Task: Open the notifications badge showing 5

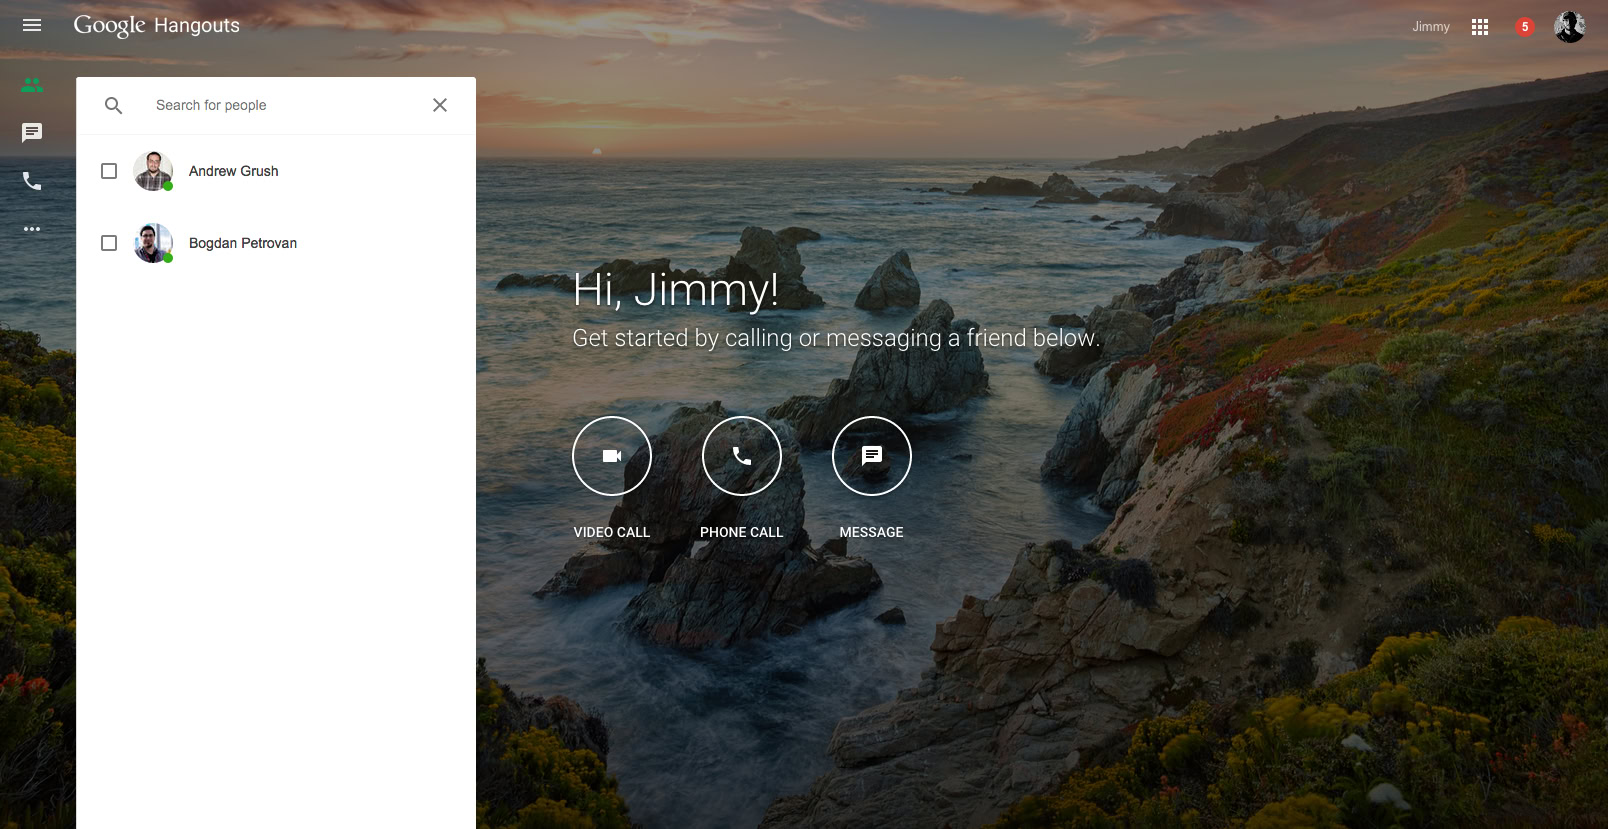Action: [x=1525, y=27]
